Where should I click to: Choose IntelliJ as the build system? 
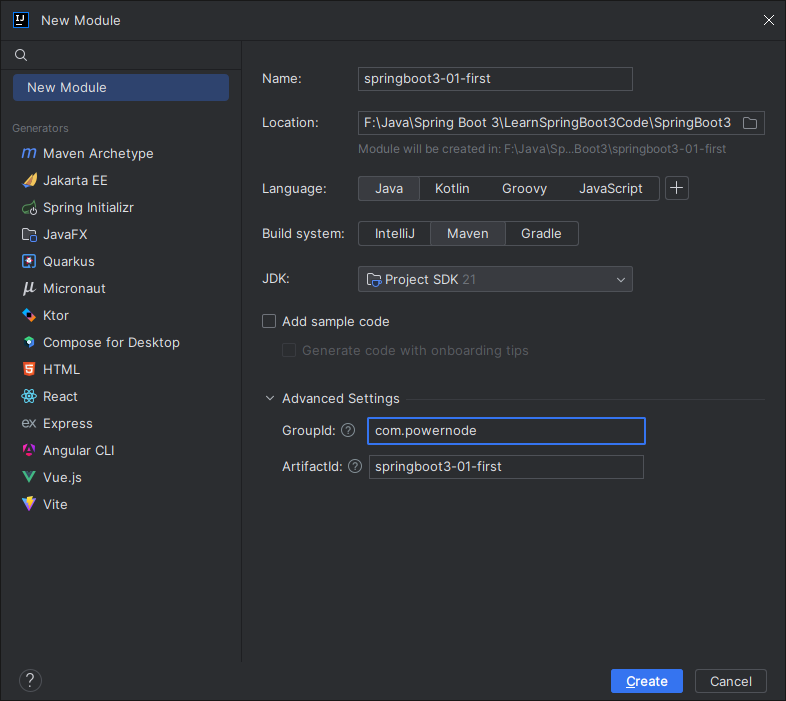click(x=394, y=234)
